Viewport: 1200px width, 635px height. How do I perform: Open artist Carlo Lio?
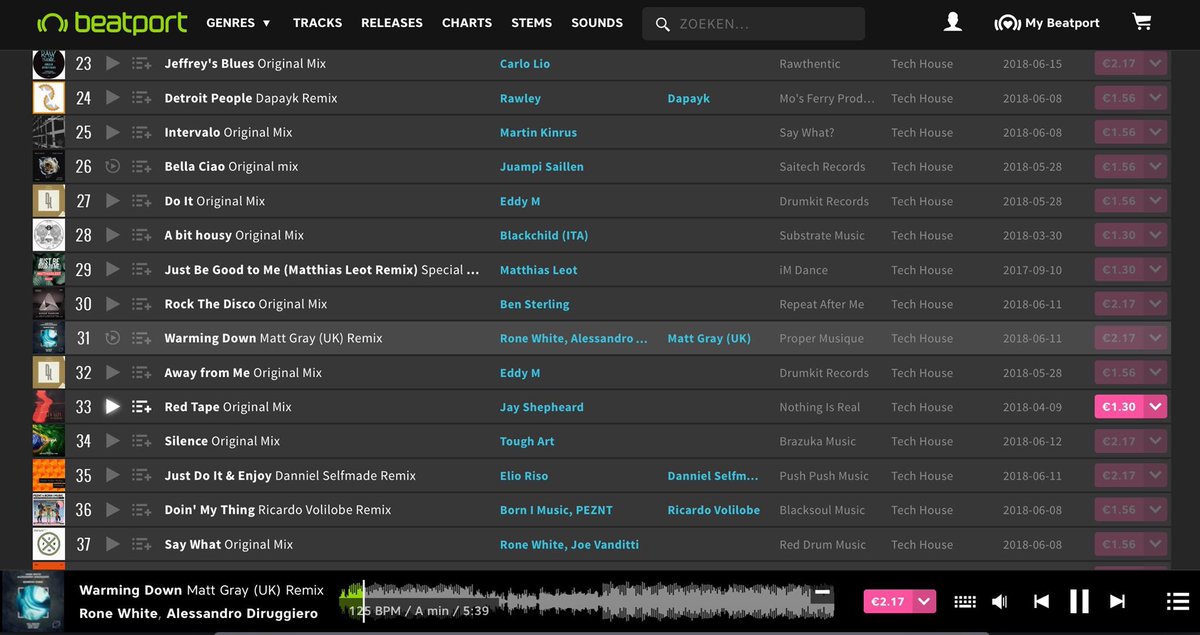click(525, 64)
